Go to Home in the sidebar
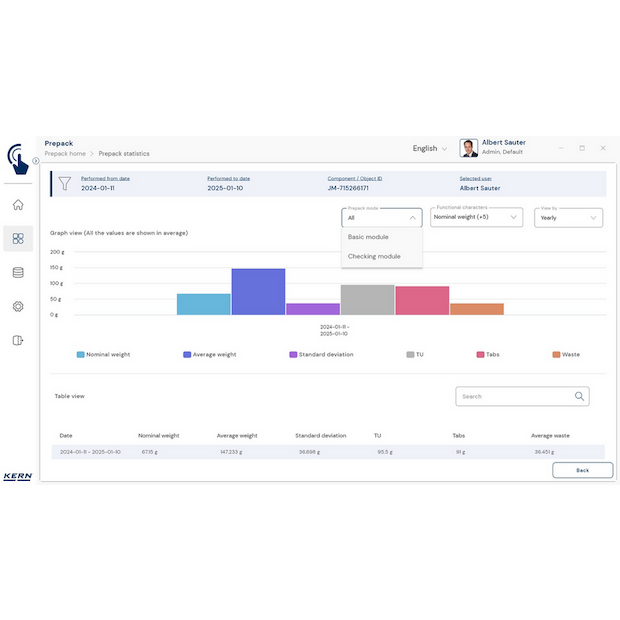The width and height of the screenshot is (620, 620). (x=18, y=205)
